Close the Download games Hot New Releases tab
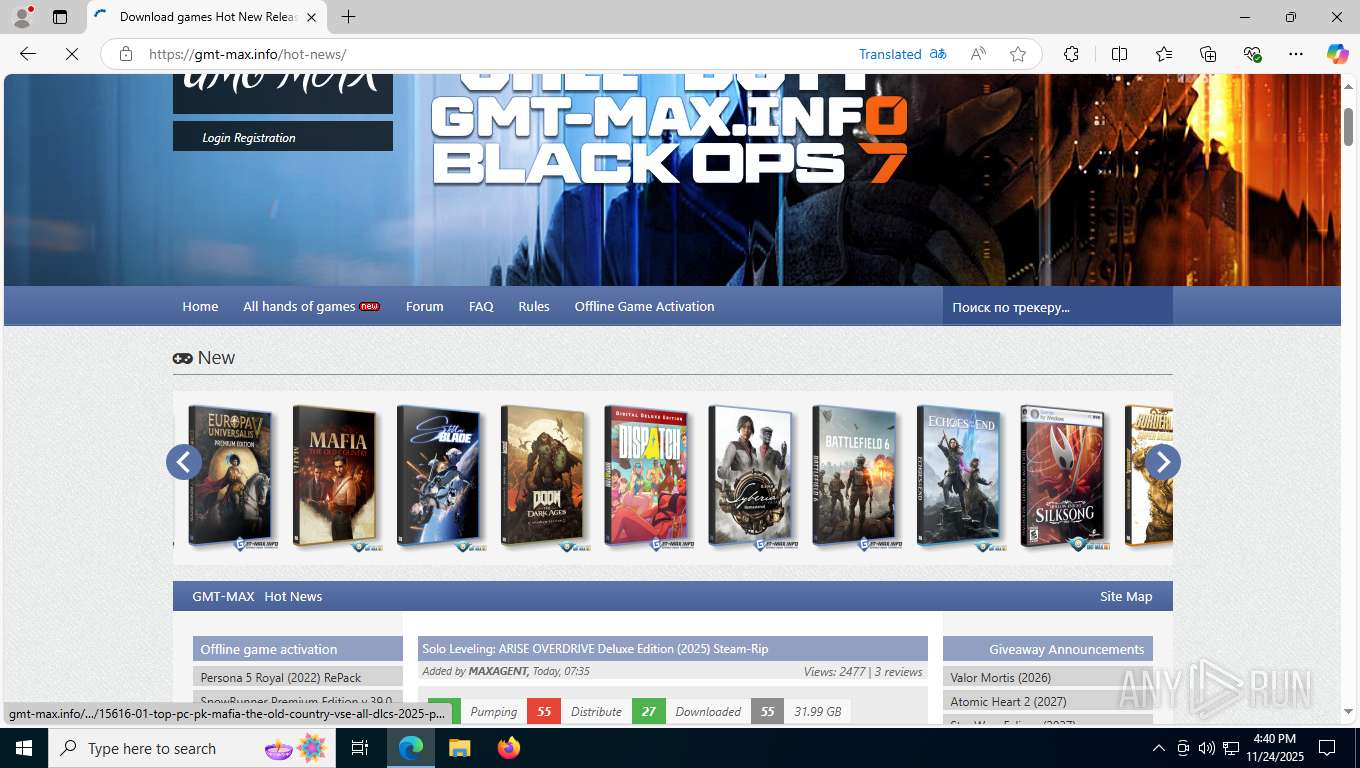 point(311,17)
